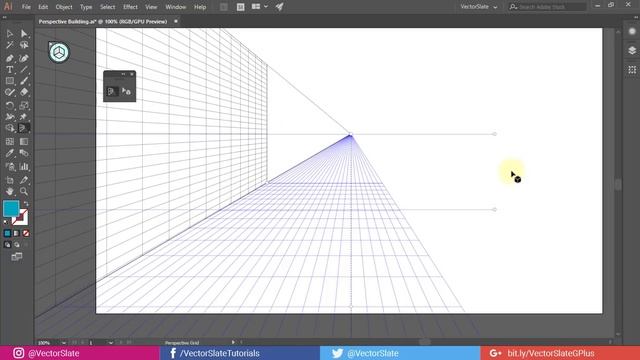Collapse the floating tool panel
Image resolution: width=640 pixels, height=360 pixels.
(x=123, y=74)
